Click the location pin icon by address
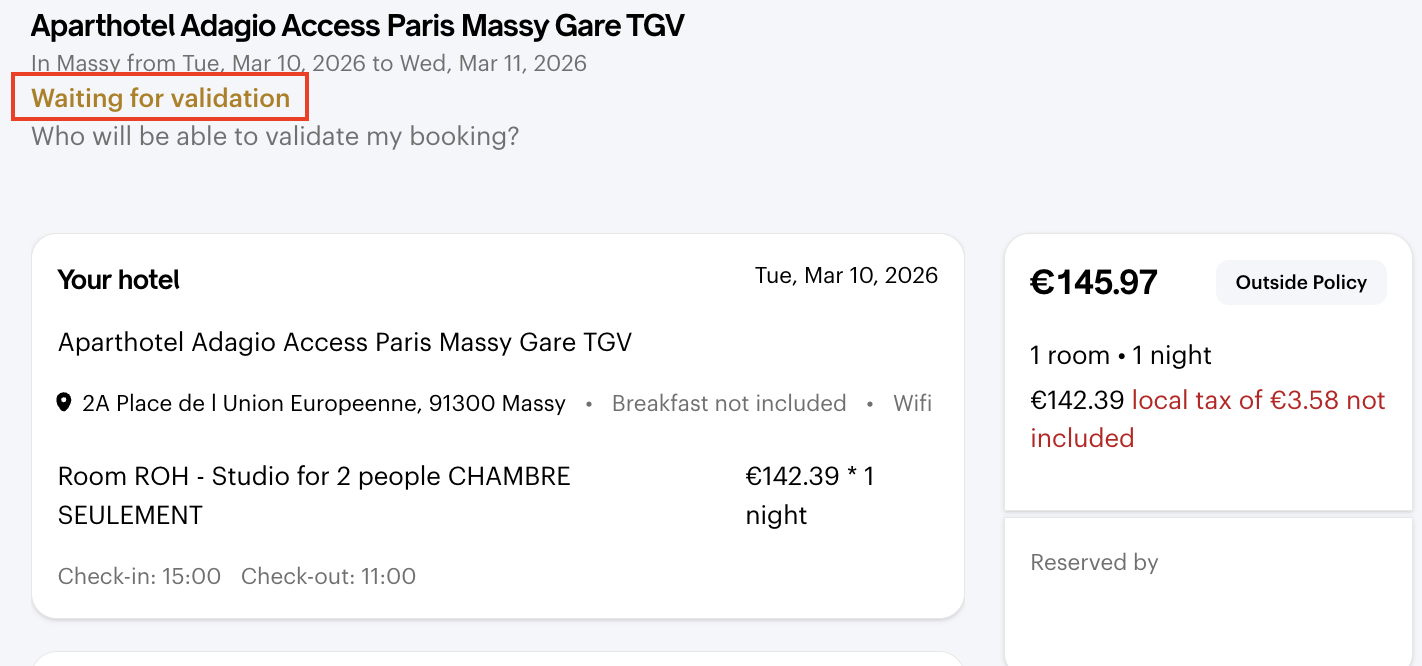This screenshot has height=666, width=1422. tap(65, 404)
